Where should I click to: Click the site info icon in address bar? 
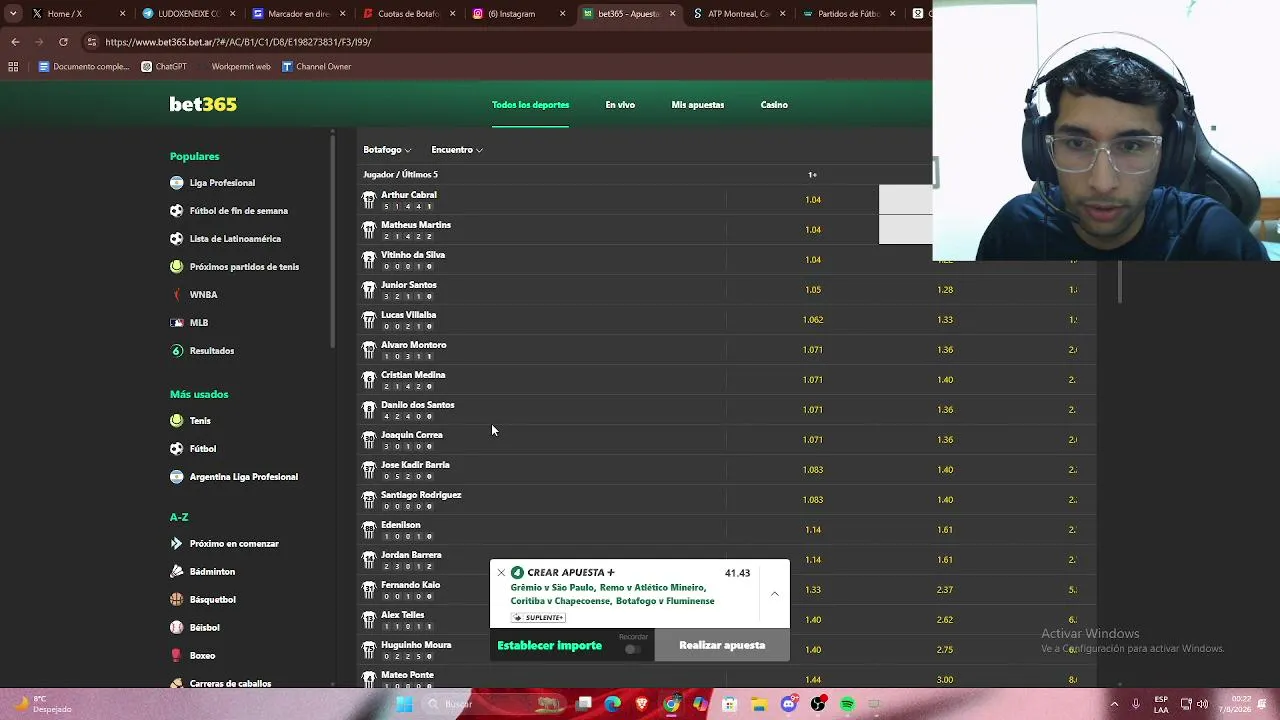coord(92,42)
